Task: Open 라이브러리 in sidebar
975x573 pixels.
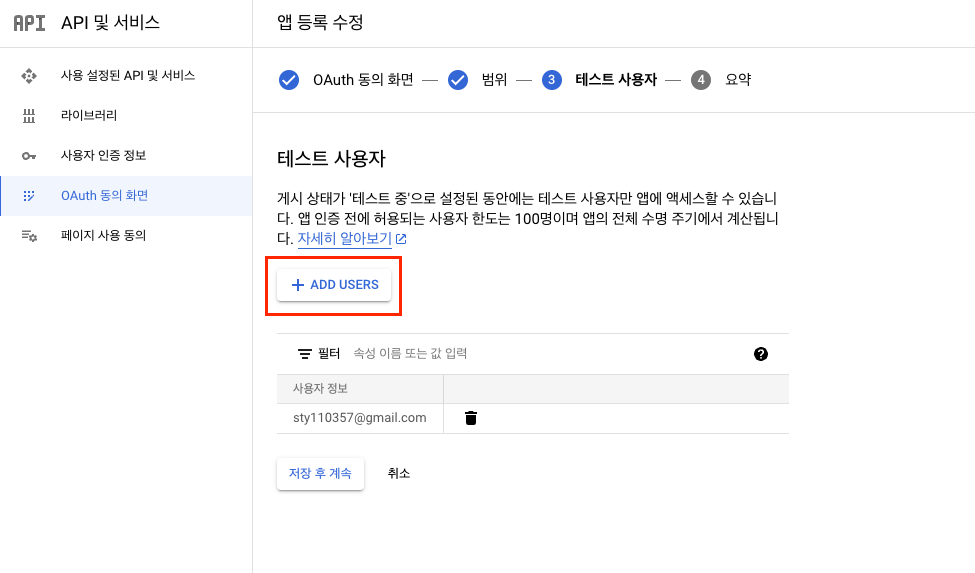Action: pyautogui.click(x=126, y=116)
